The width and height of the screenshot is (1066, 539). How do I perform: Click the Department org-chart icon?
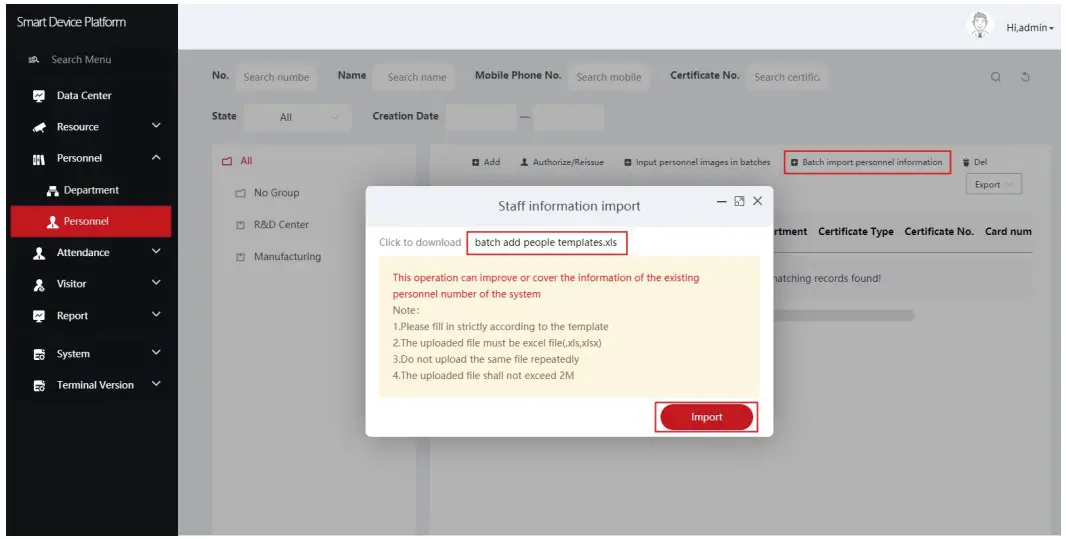coord(52,191)
